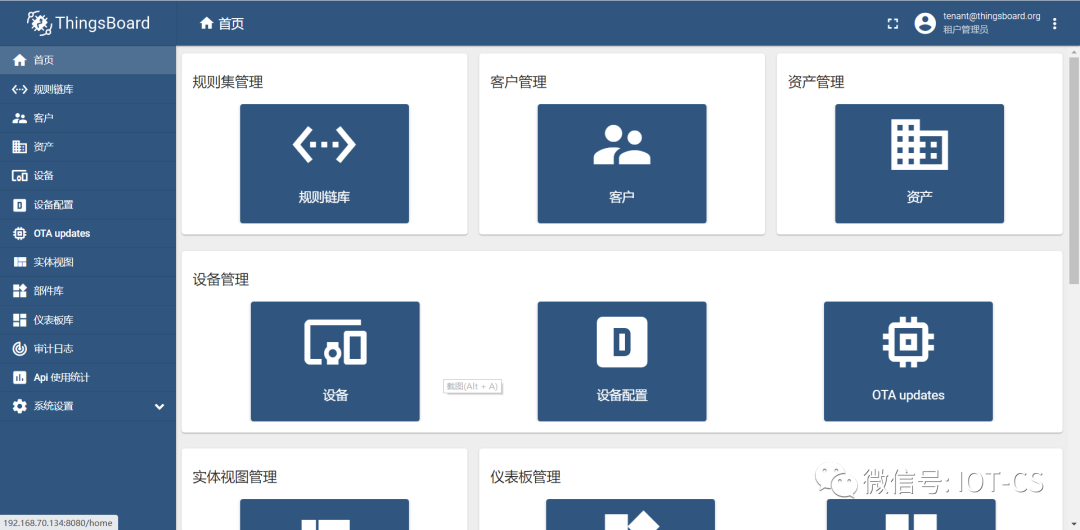Click the OTA updates chip icon in sidebar
Screen dimensions: 1080x530
[x=19, y=234]
